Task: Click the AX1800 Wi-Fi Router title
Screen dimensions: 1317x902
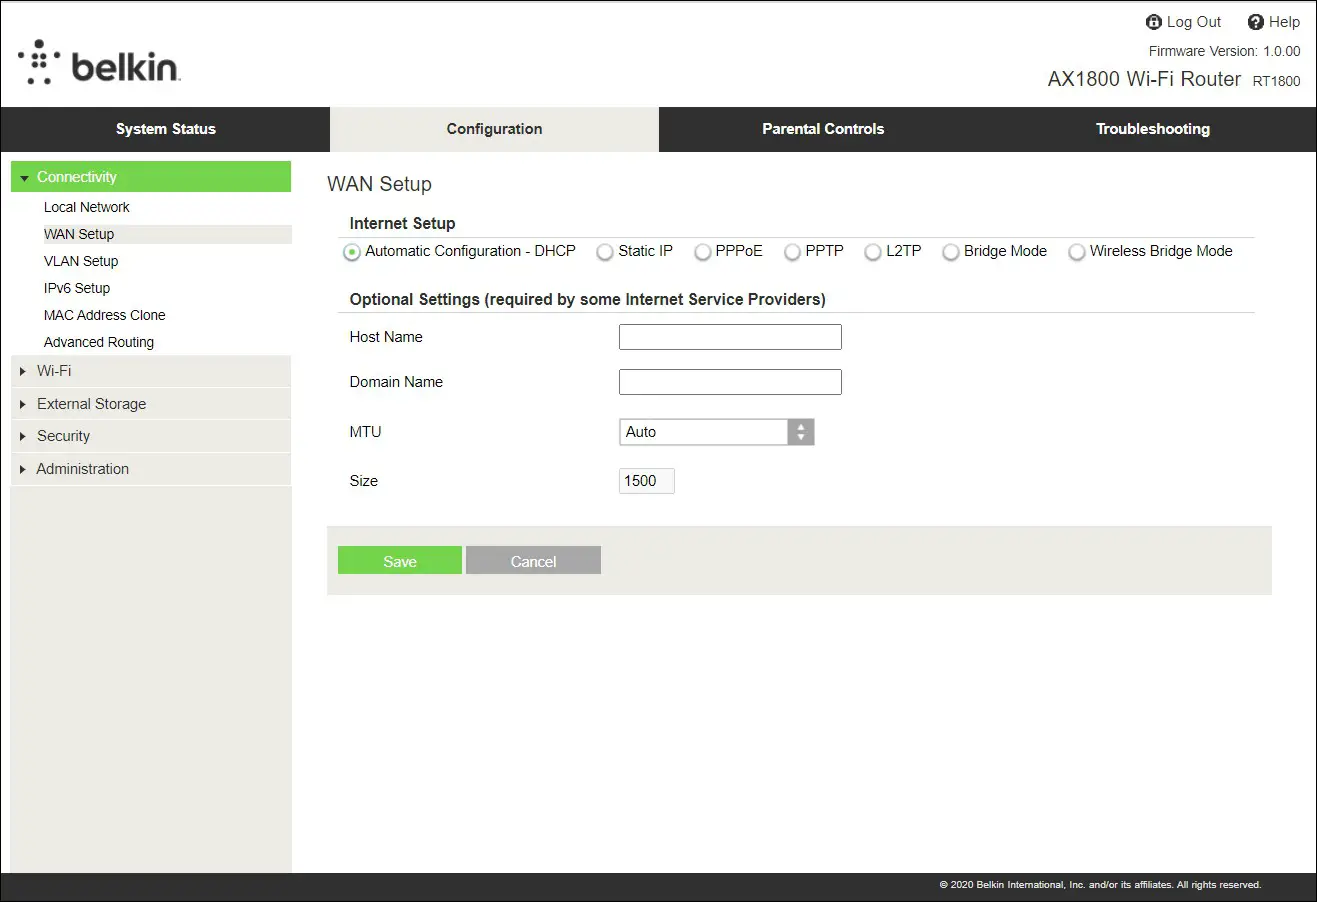Action: (1144, 79)
